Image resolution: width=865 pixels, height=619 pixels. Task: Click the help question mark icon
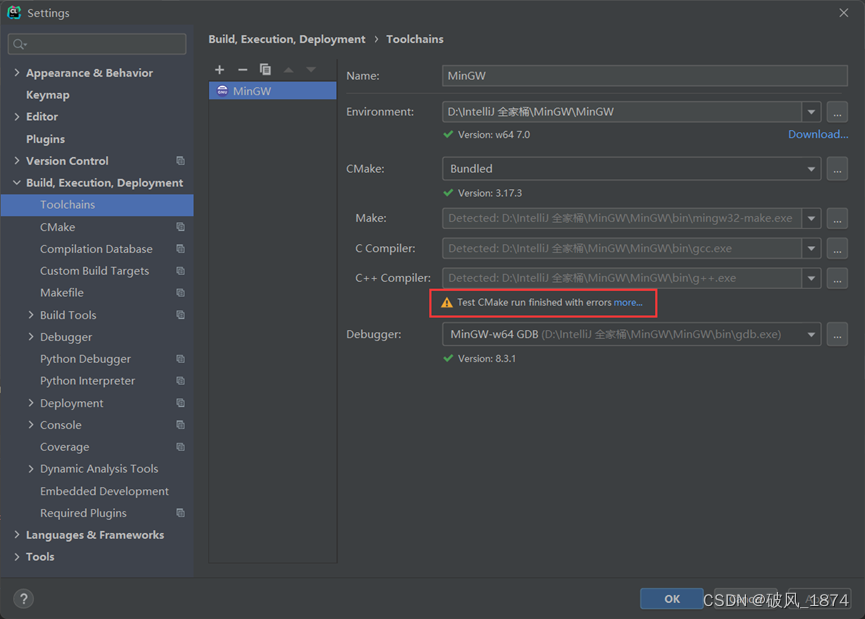point(23,599)
